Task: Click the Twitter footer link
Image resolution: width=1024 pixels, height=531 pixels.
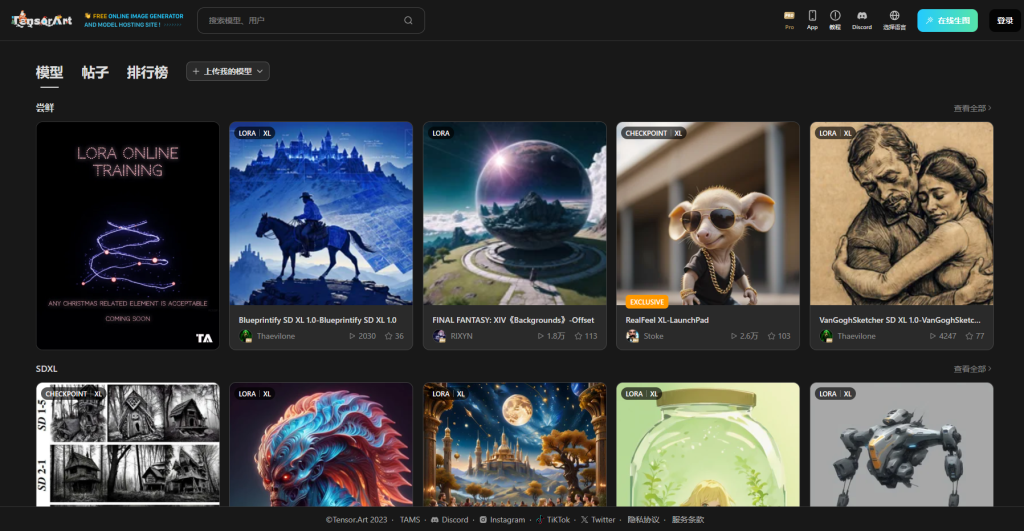Action: (598, 520)
